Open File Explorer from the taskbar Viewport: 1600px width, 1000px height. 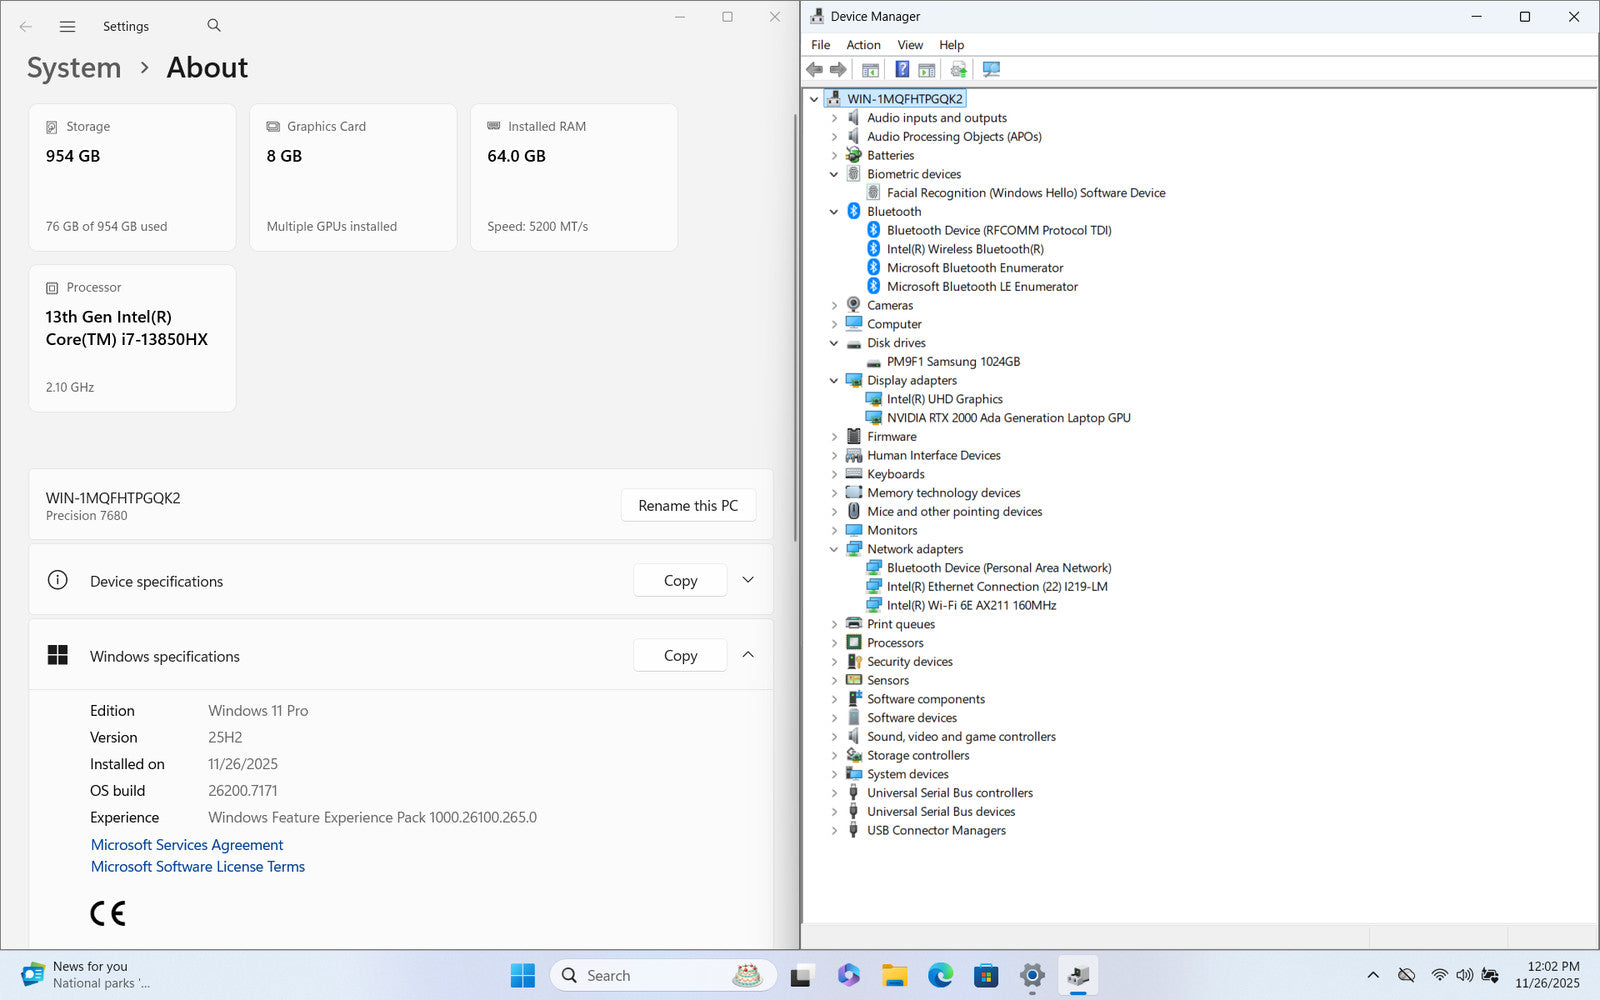tap(894, 975)
